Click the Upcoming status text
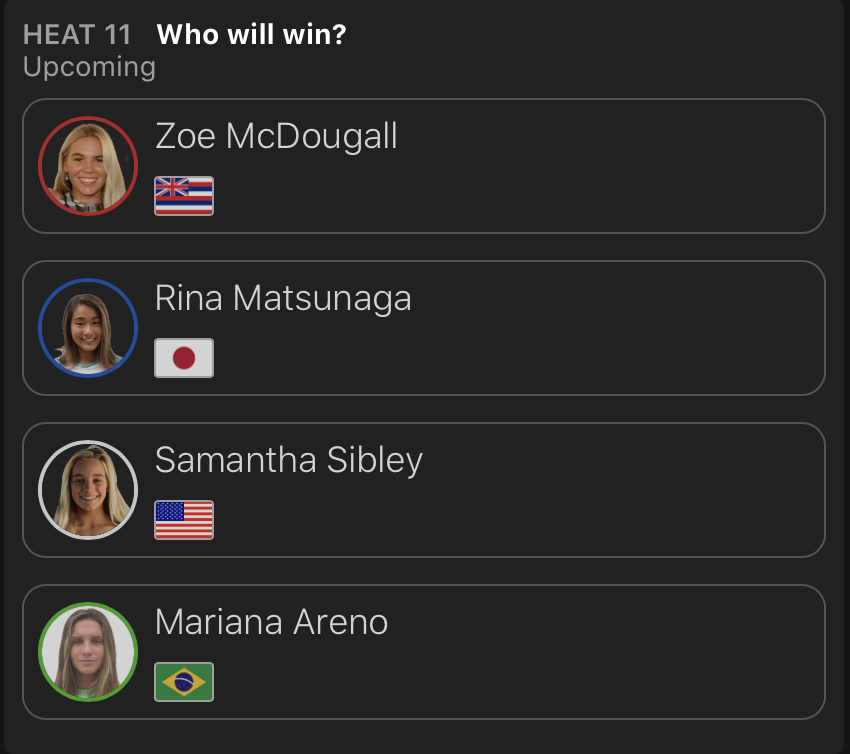The image size is (850, 754). tap(89, 67)
